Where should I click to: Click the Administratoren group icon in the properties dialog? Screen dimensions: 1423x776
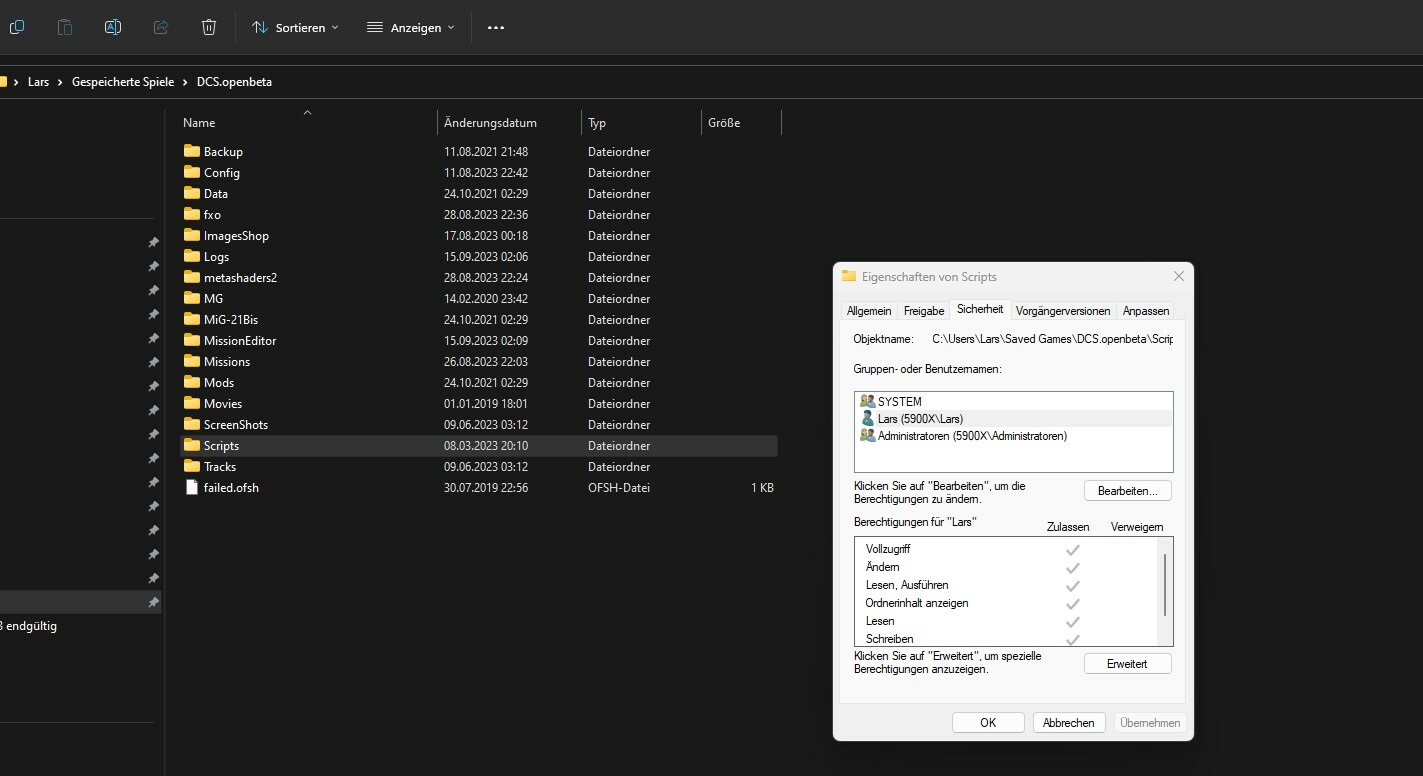(x=867, y=435)
